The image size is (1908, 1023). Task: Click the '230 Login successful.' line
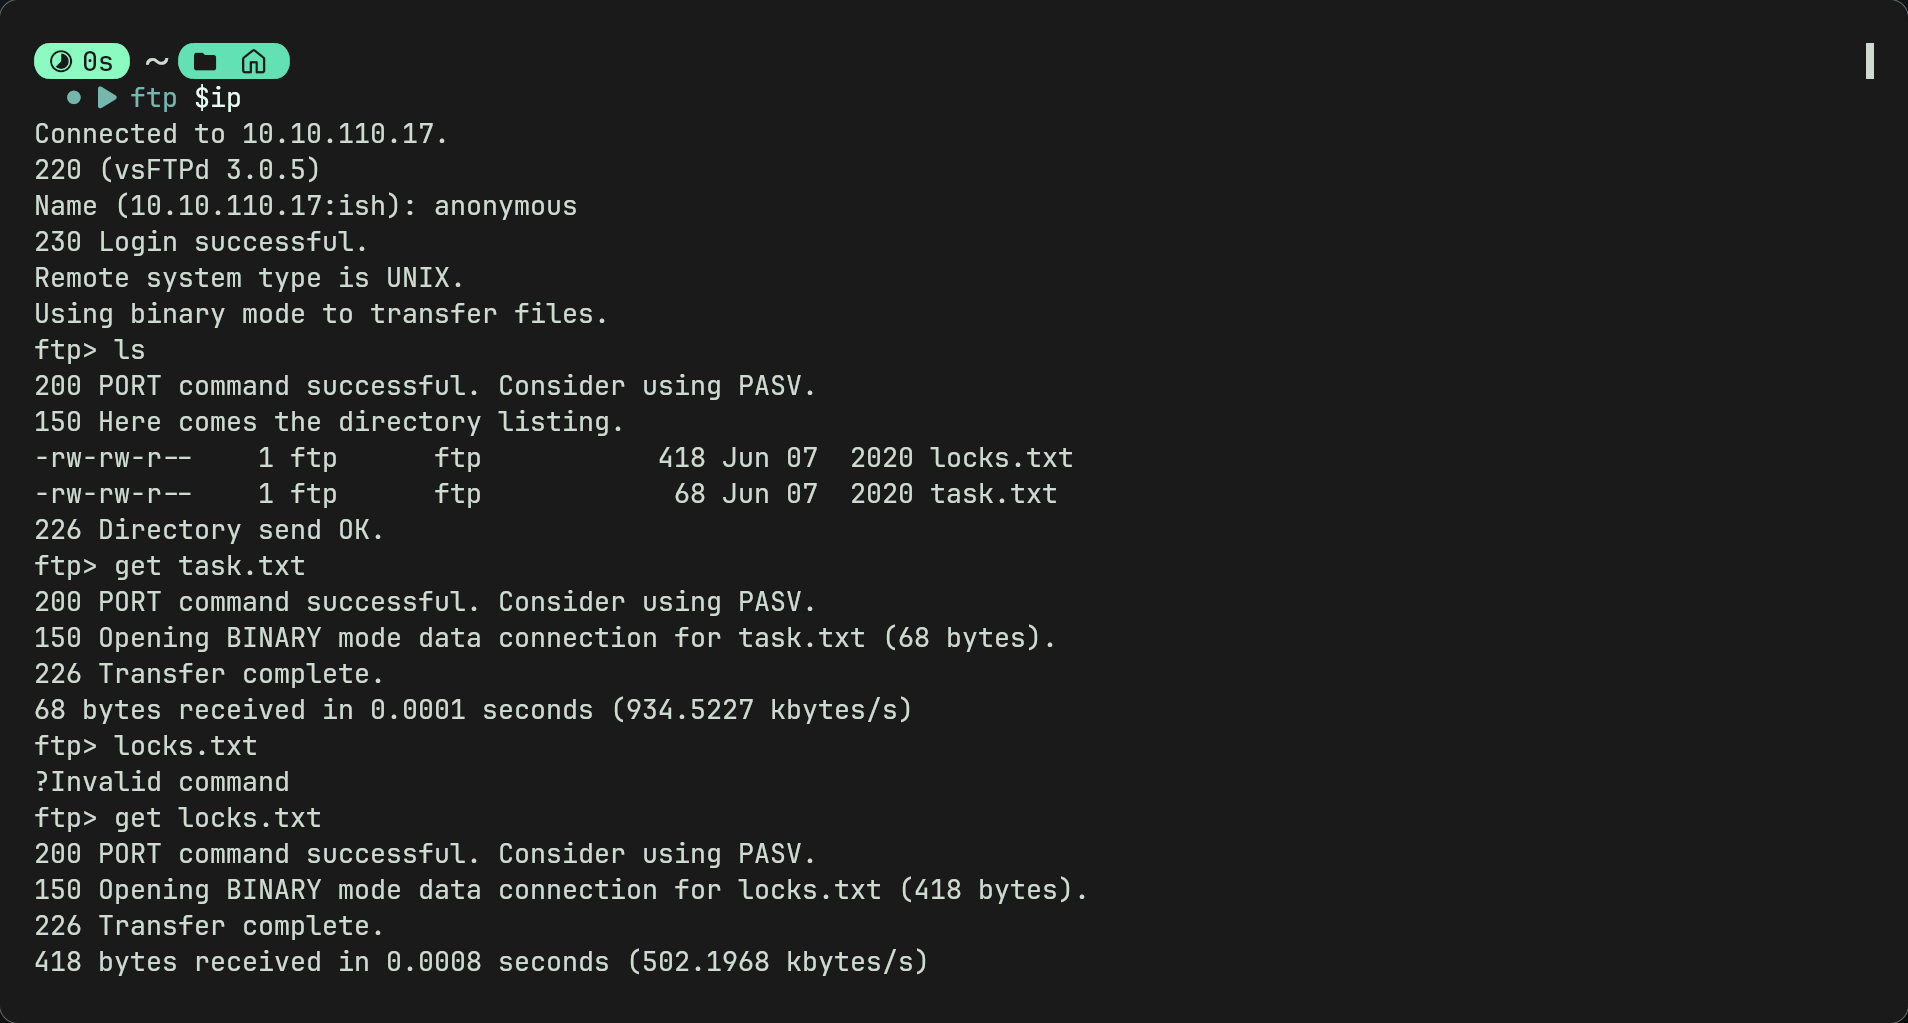click(201, 242)
